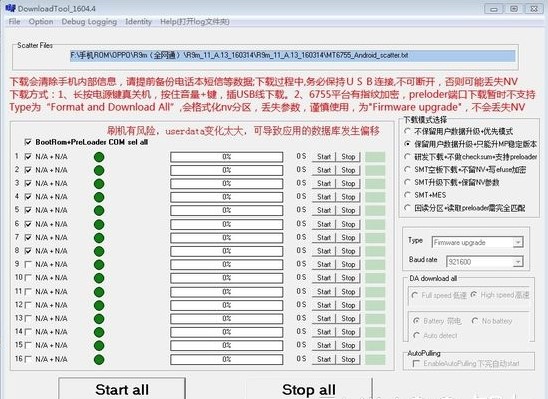Minimize the DownloadTool window
The height and width of the screenshot is (399, 548).
point(494,9)
